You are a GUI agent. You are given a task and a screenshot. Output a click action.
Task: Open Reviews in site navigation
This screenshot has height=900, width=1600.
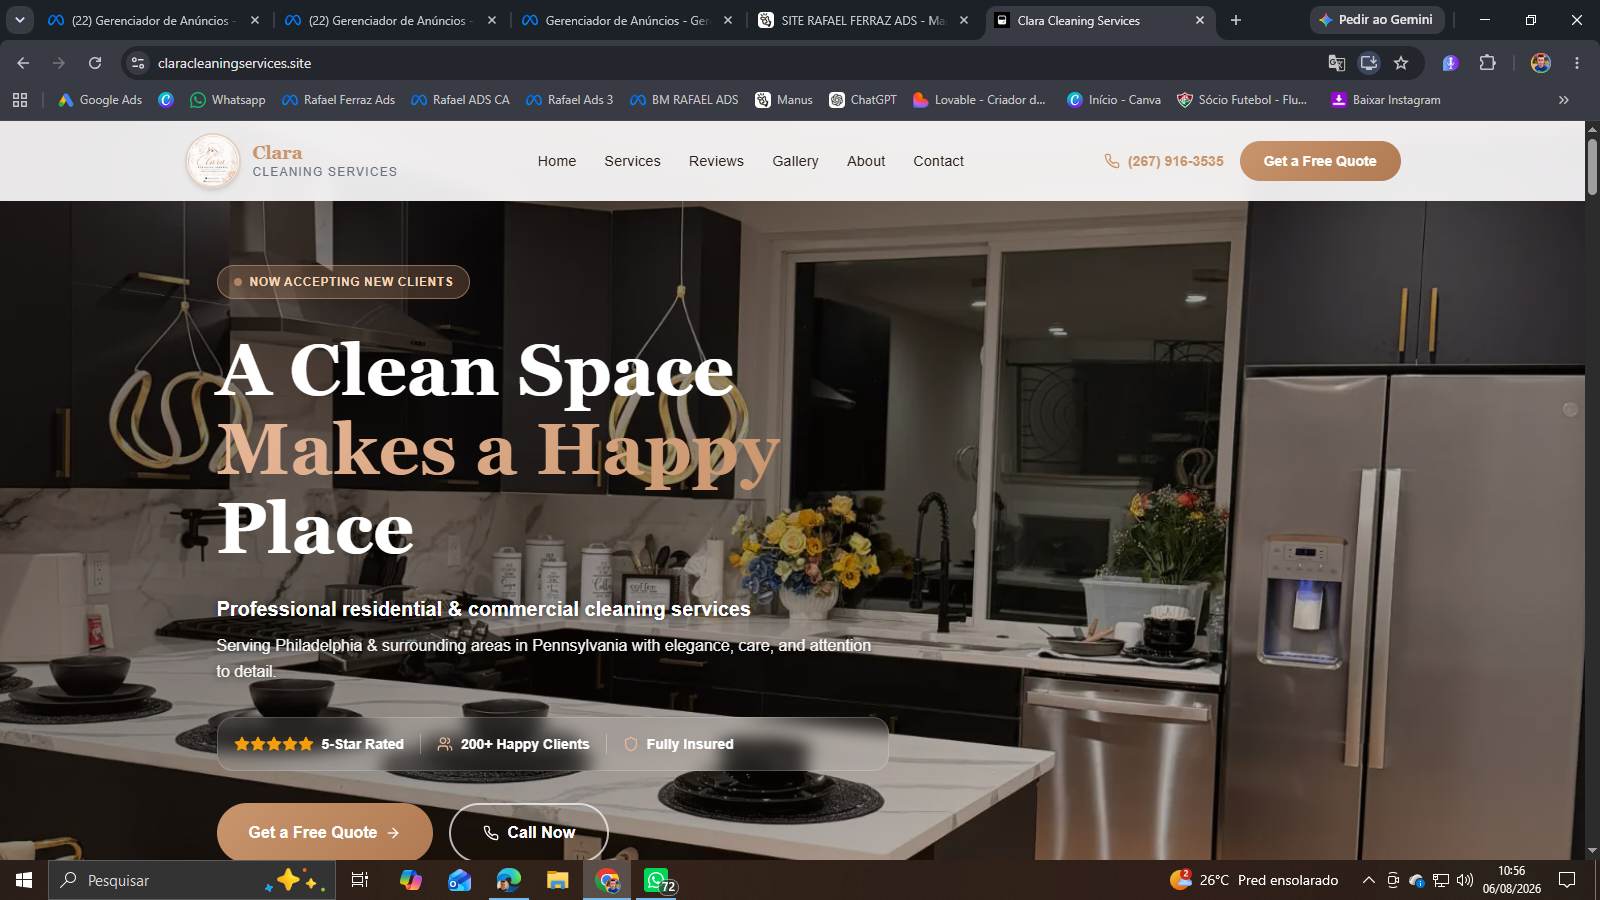pyautogui.click(x=716, y=161)
